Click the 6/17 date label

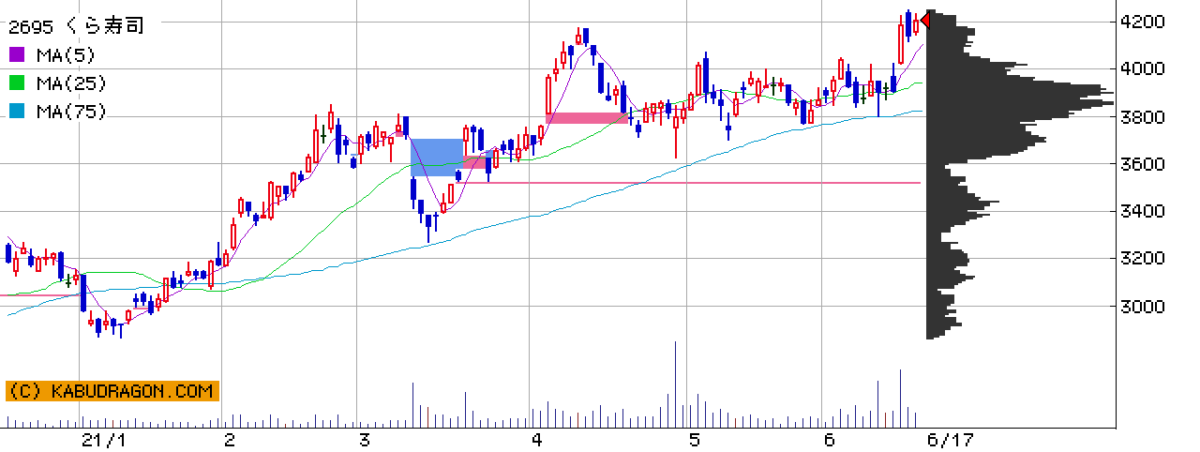950,440
